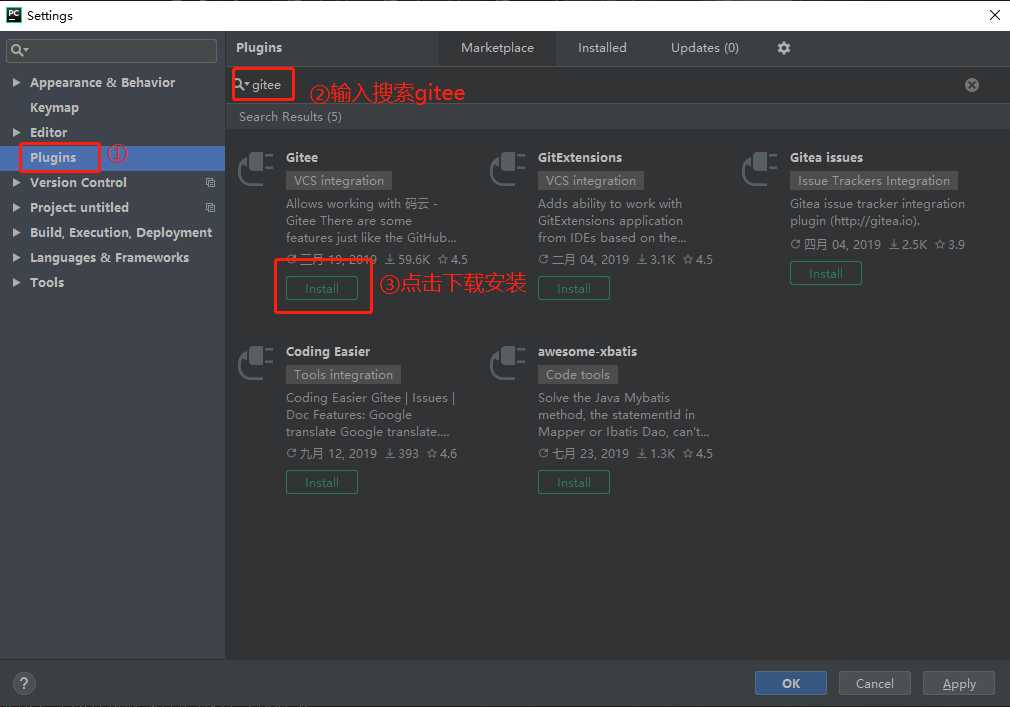Select Plugins in the settings tree
This screenshot has height=707, width=1010.
coord(53,158)
